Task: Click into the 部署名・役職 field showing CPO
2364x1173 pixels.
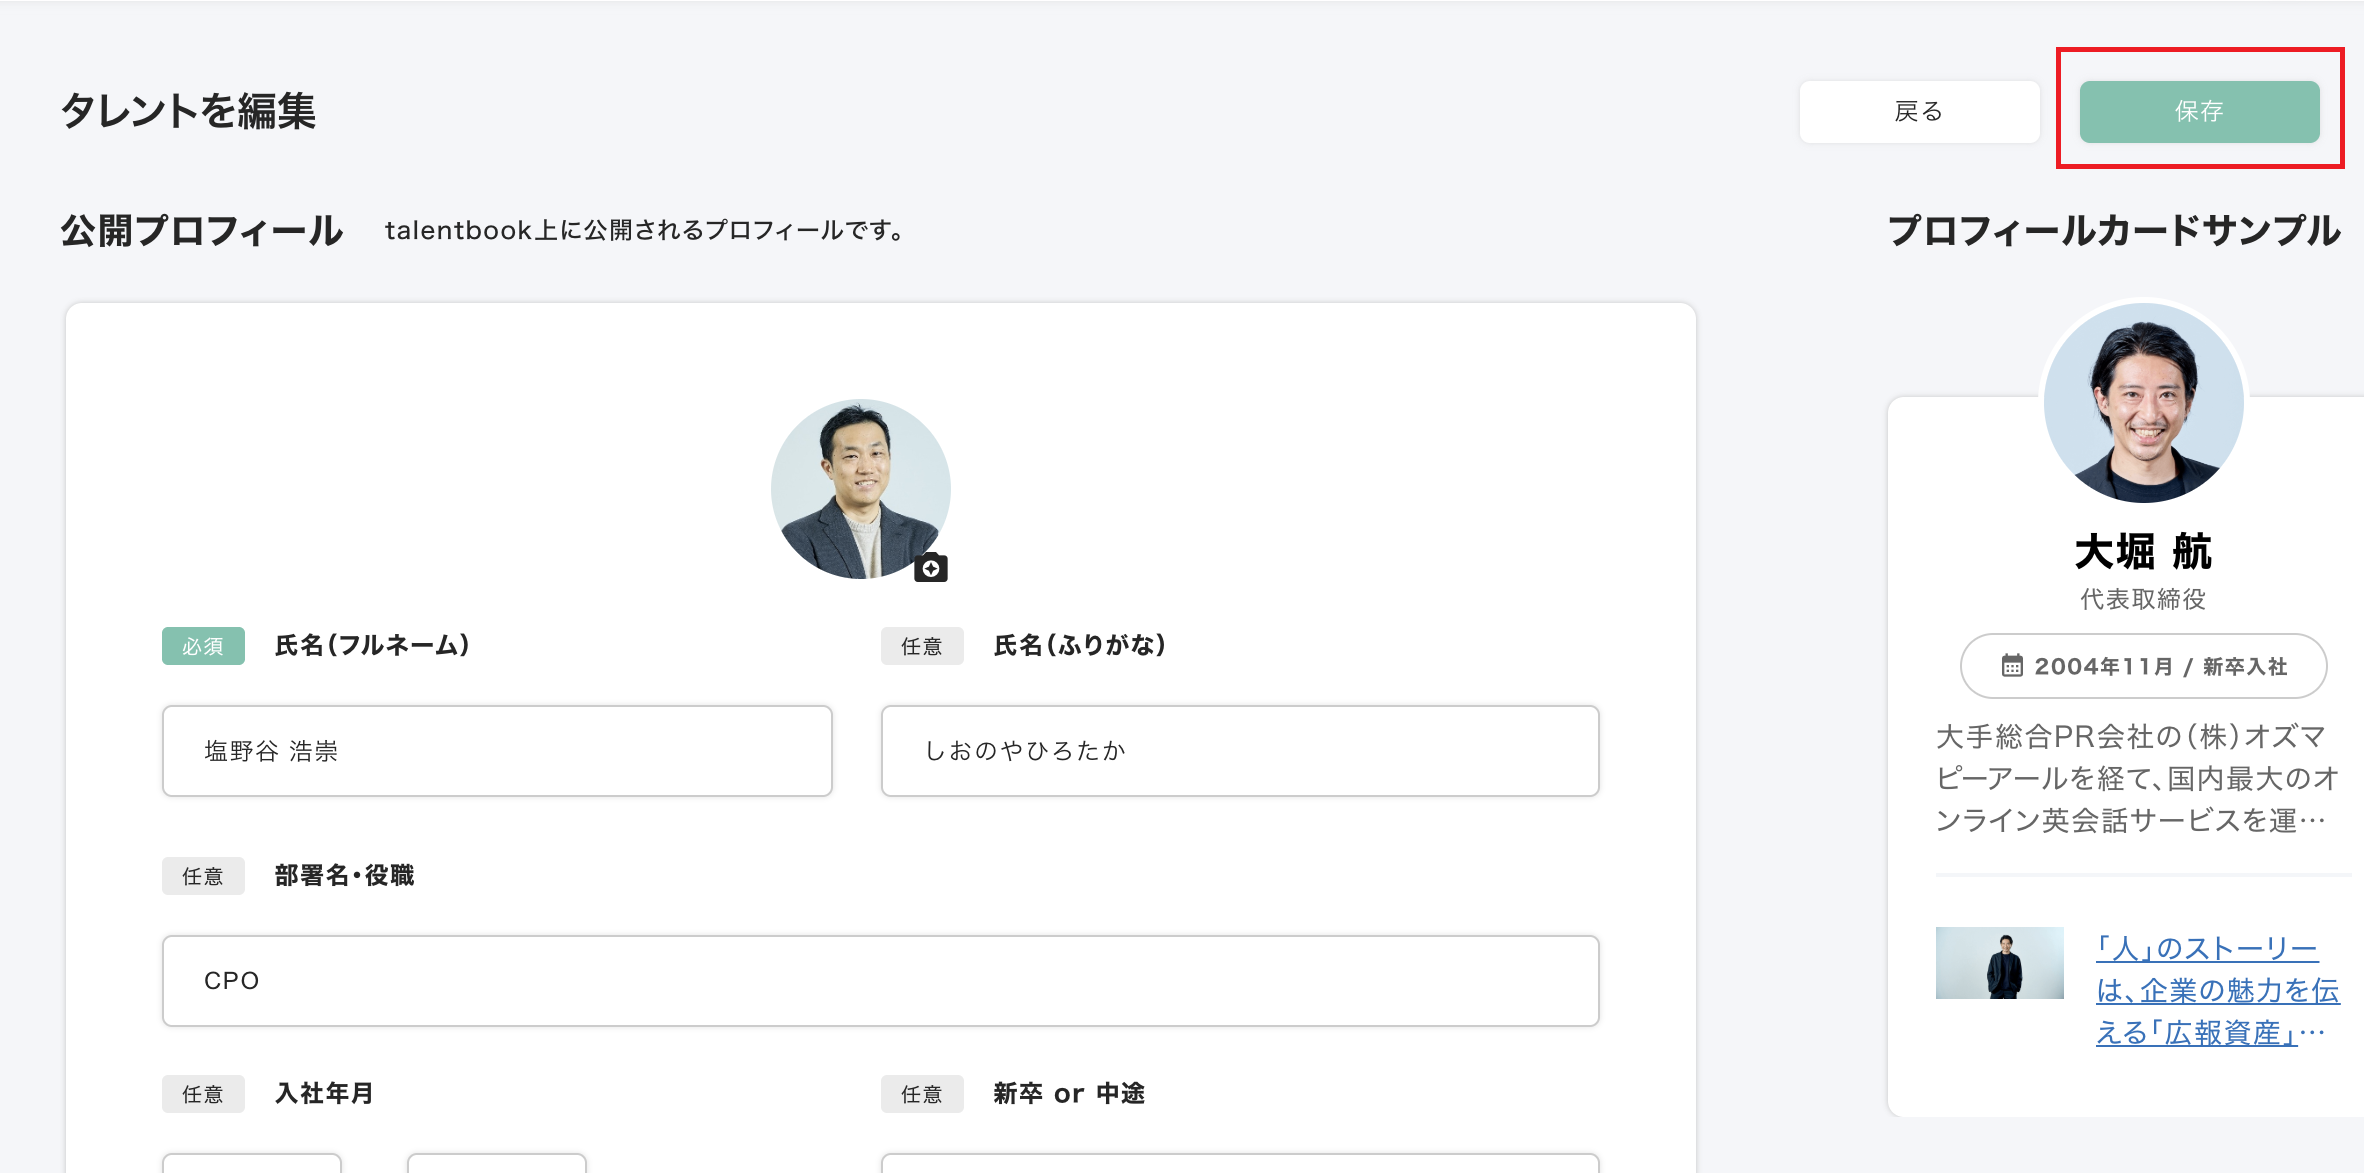Action: click(880, 981)
